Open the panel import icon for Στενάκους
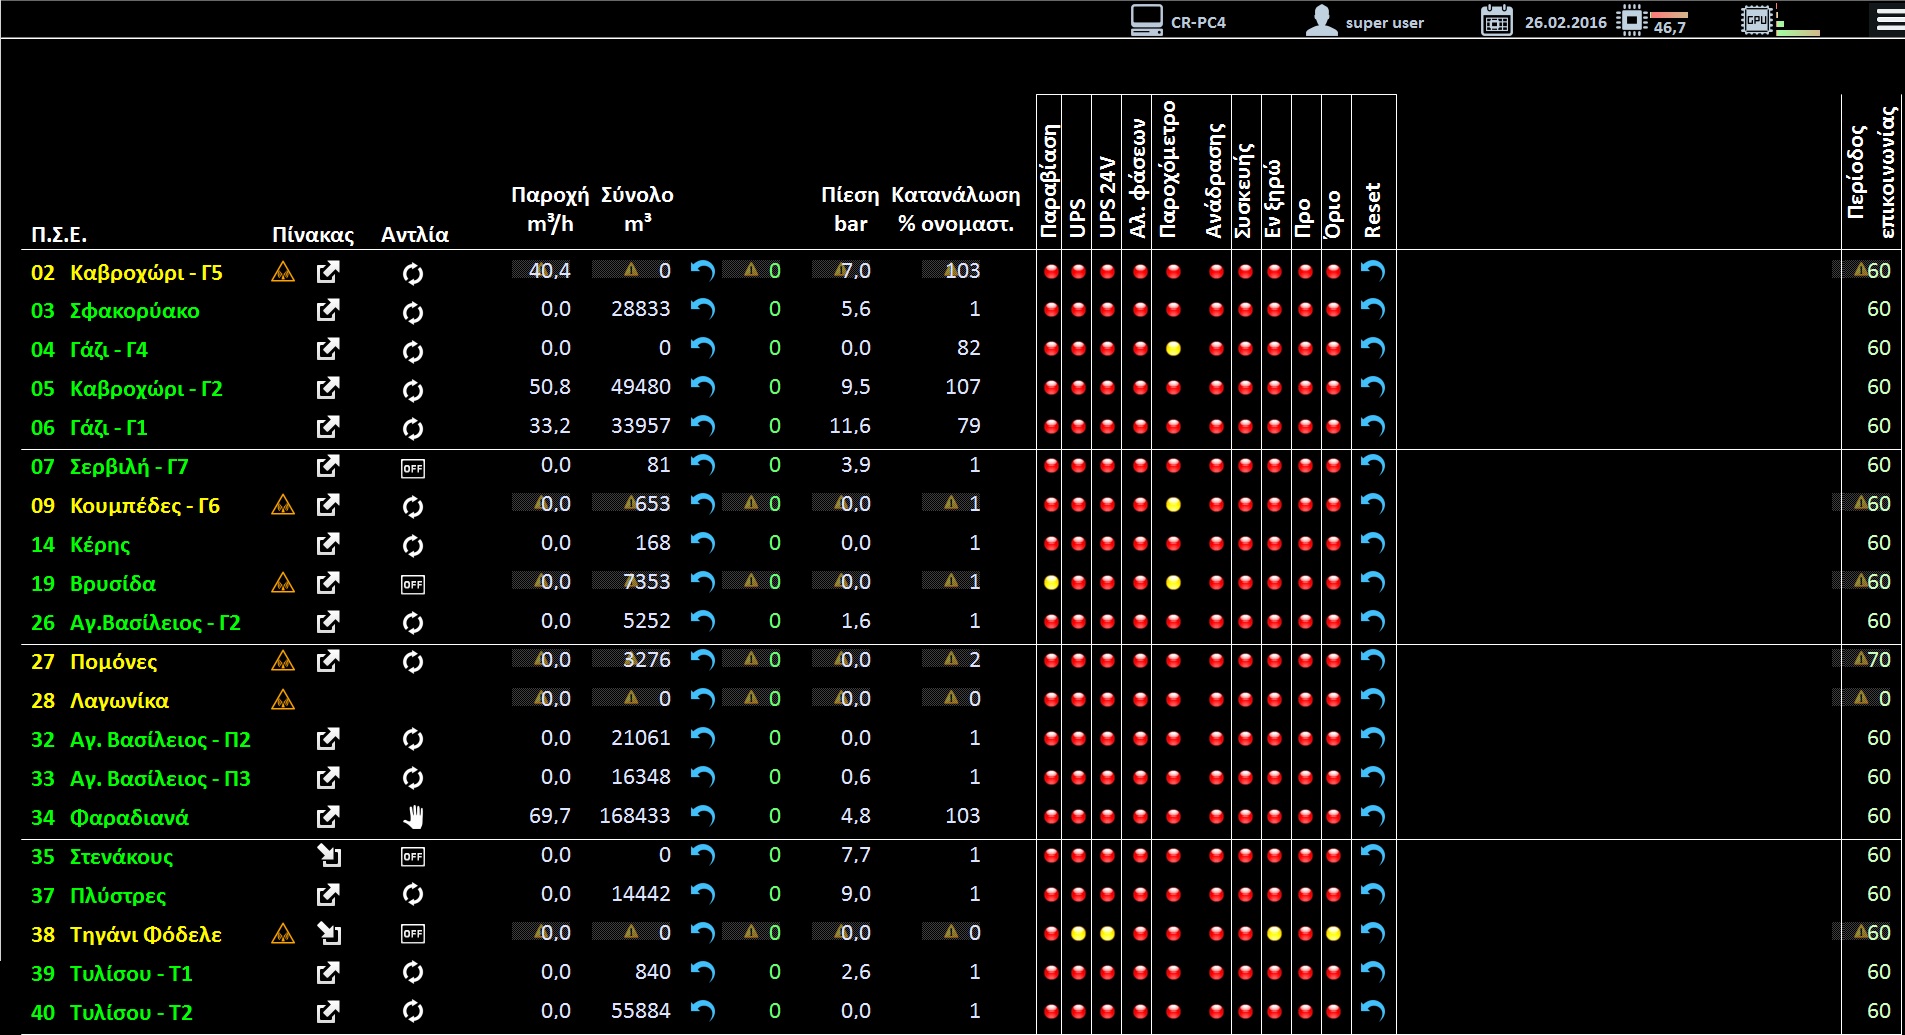Image resolution: width=1905 pixels, height=1035 pixels. pos(328,856)
